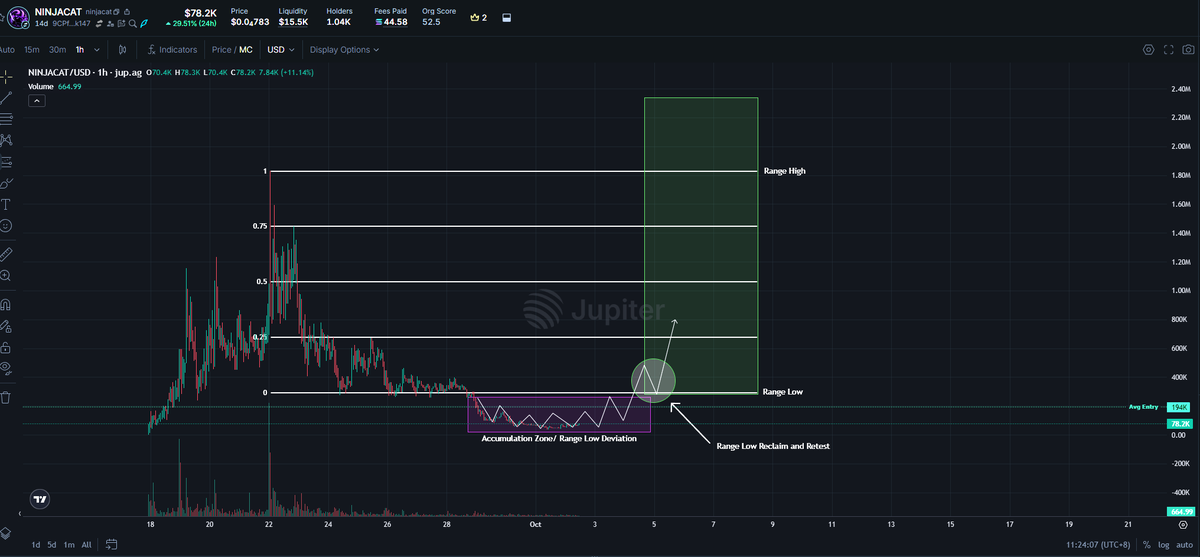Toggle percent scale mode
Viewport: 1200px width, 557px height.
click(1147, 545)
